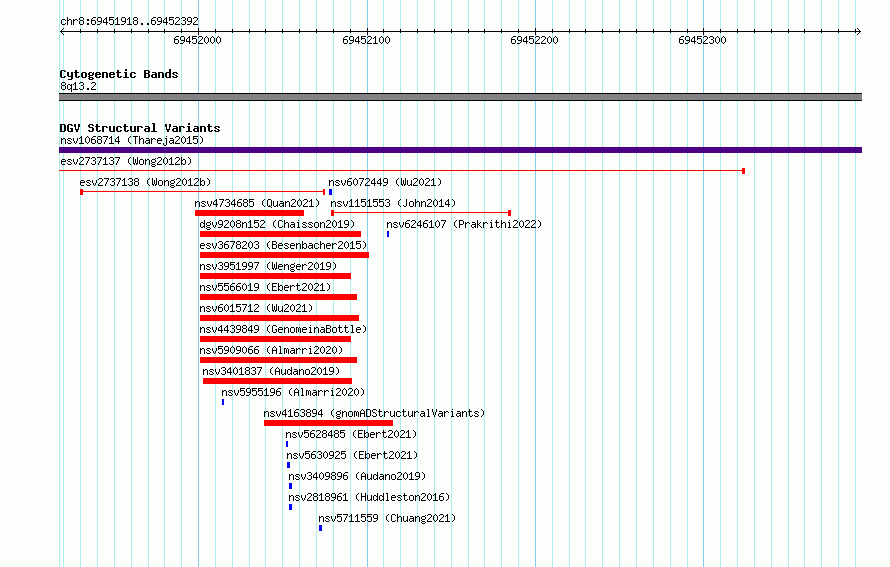Viewport: 890px width, 567px height.
Task: Click the nsv5628485 blue marker
Action: click(287, 444)
